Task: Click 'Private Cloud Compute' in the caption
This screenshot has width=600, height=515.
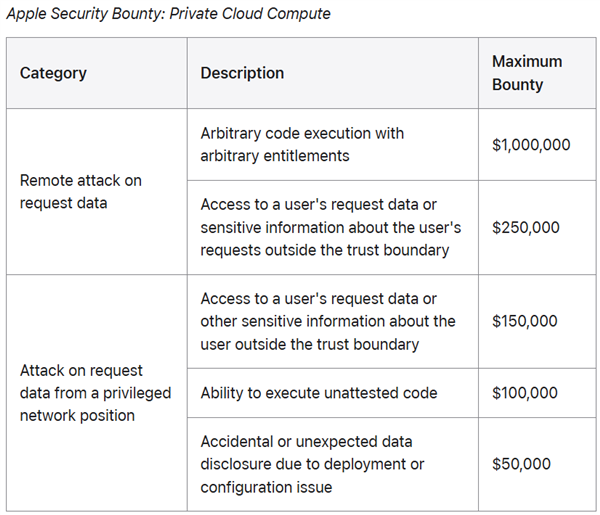Action: (x=255, y=14)
